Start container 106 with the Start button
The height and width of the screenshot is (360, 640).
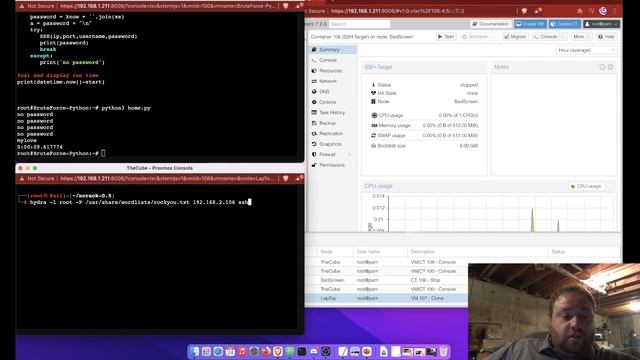446,37
